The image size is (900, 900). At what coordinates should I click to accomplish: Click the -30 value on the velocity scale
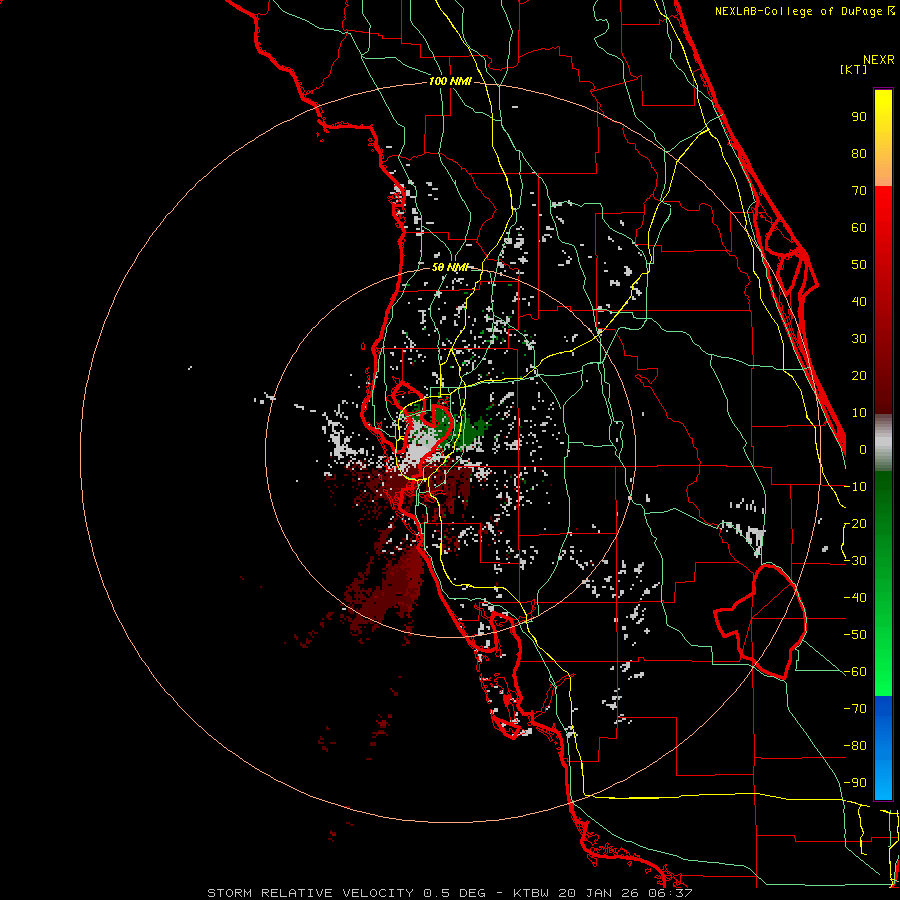pos(855,561)
